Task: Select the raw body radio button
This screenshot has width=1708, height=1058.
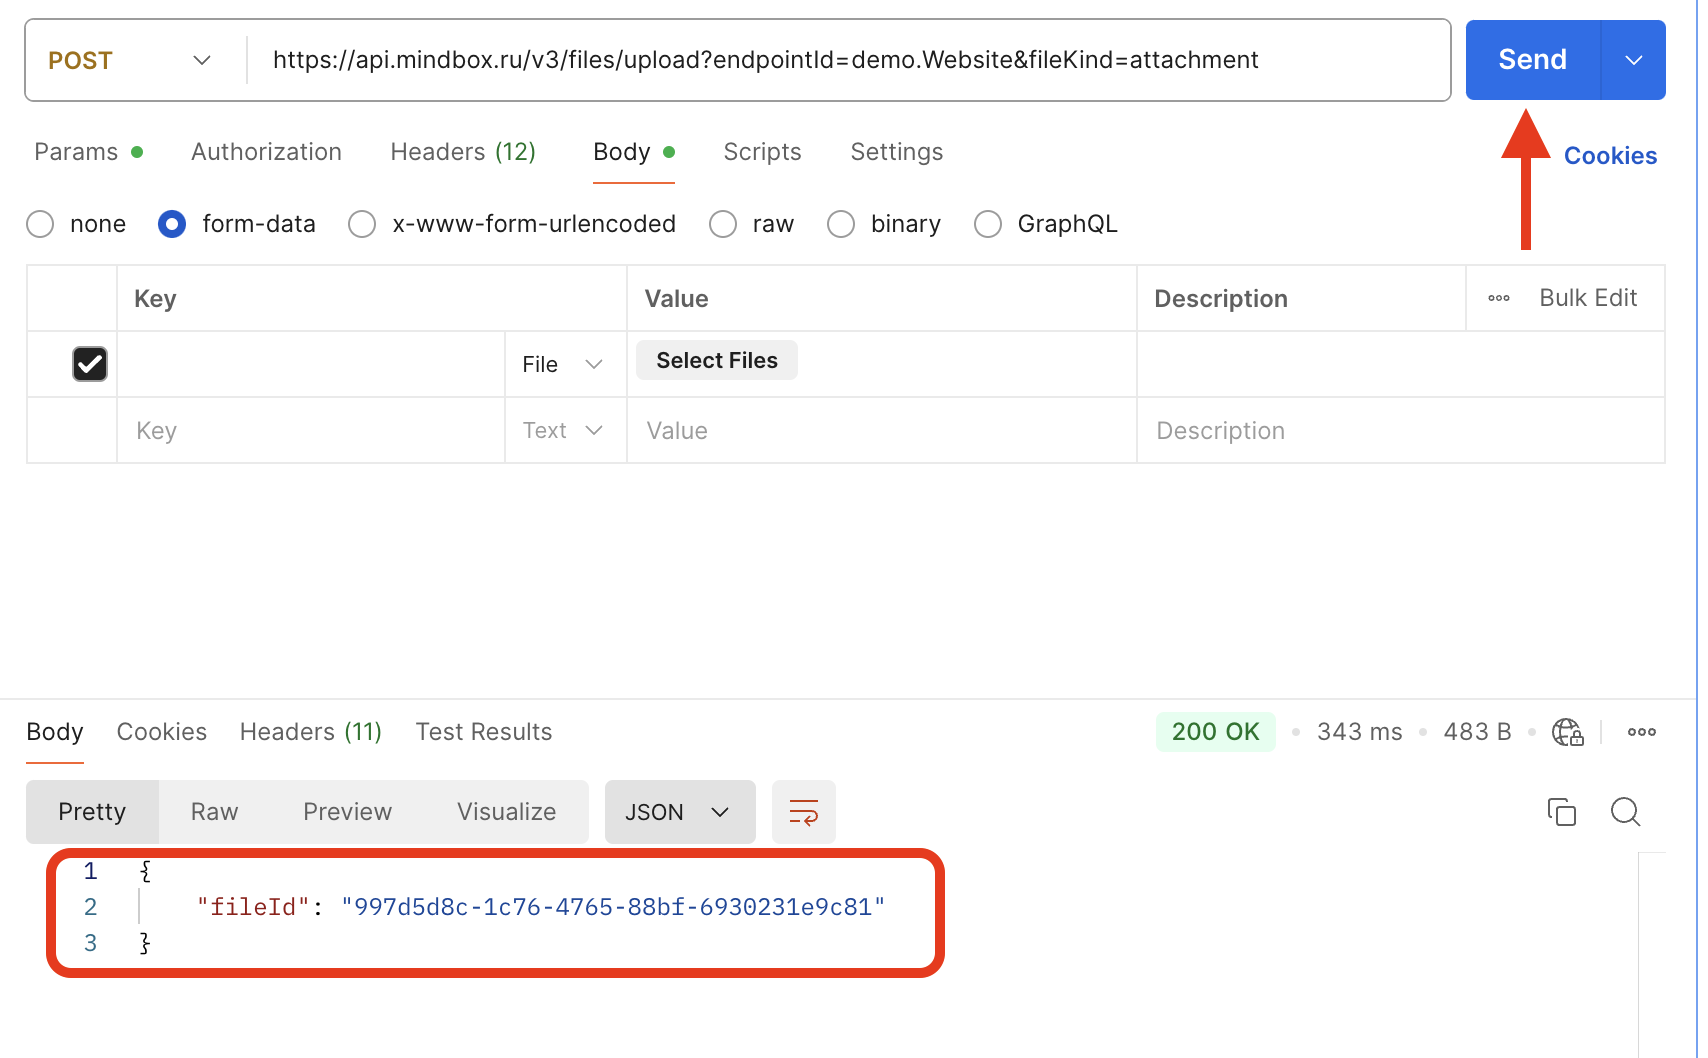Action: point(723,224)
